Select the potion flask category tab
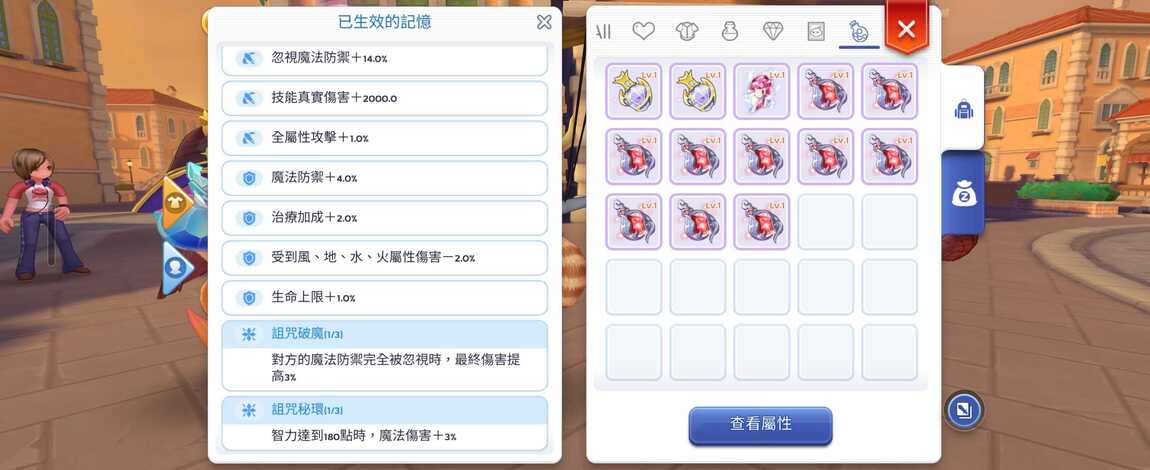Image resolution: width=1150 pixels, height=470 pixels. 858,31
